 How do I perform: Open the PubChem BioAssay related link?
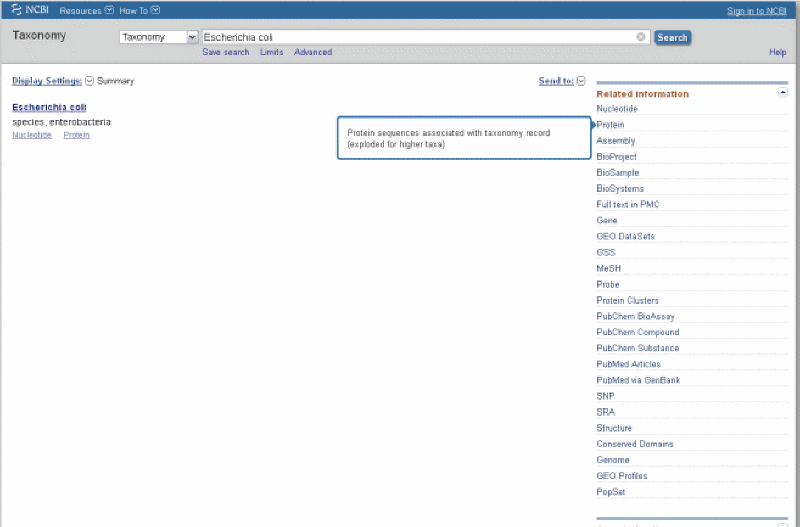[x=636, y=316]
